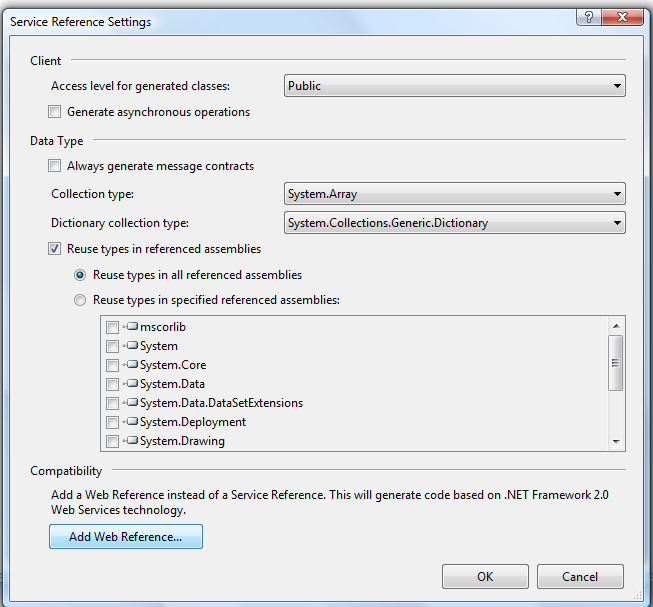Click the System.Drawing assembly icon
The image size is (653, 607).
pos(130,440)
